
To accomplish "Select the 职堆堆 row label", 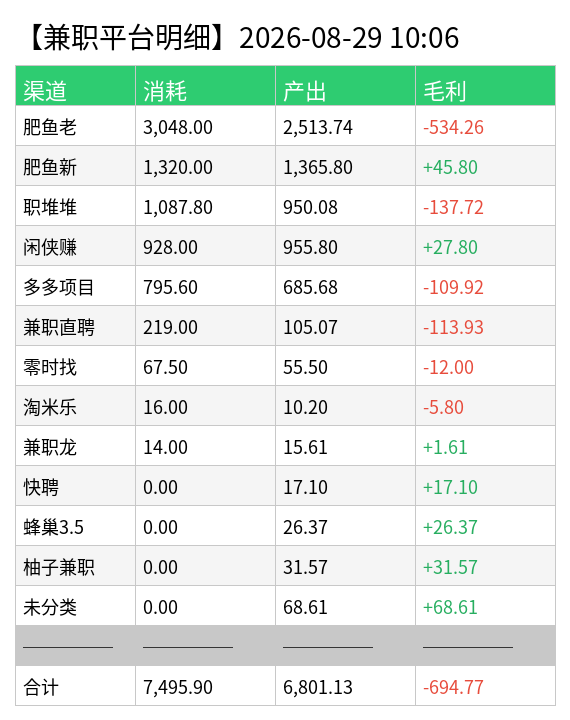I will click(x=50, y=207).
